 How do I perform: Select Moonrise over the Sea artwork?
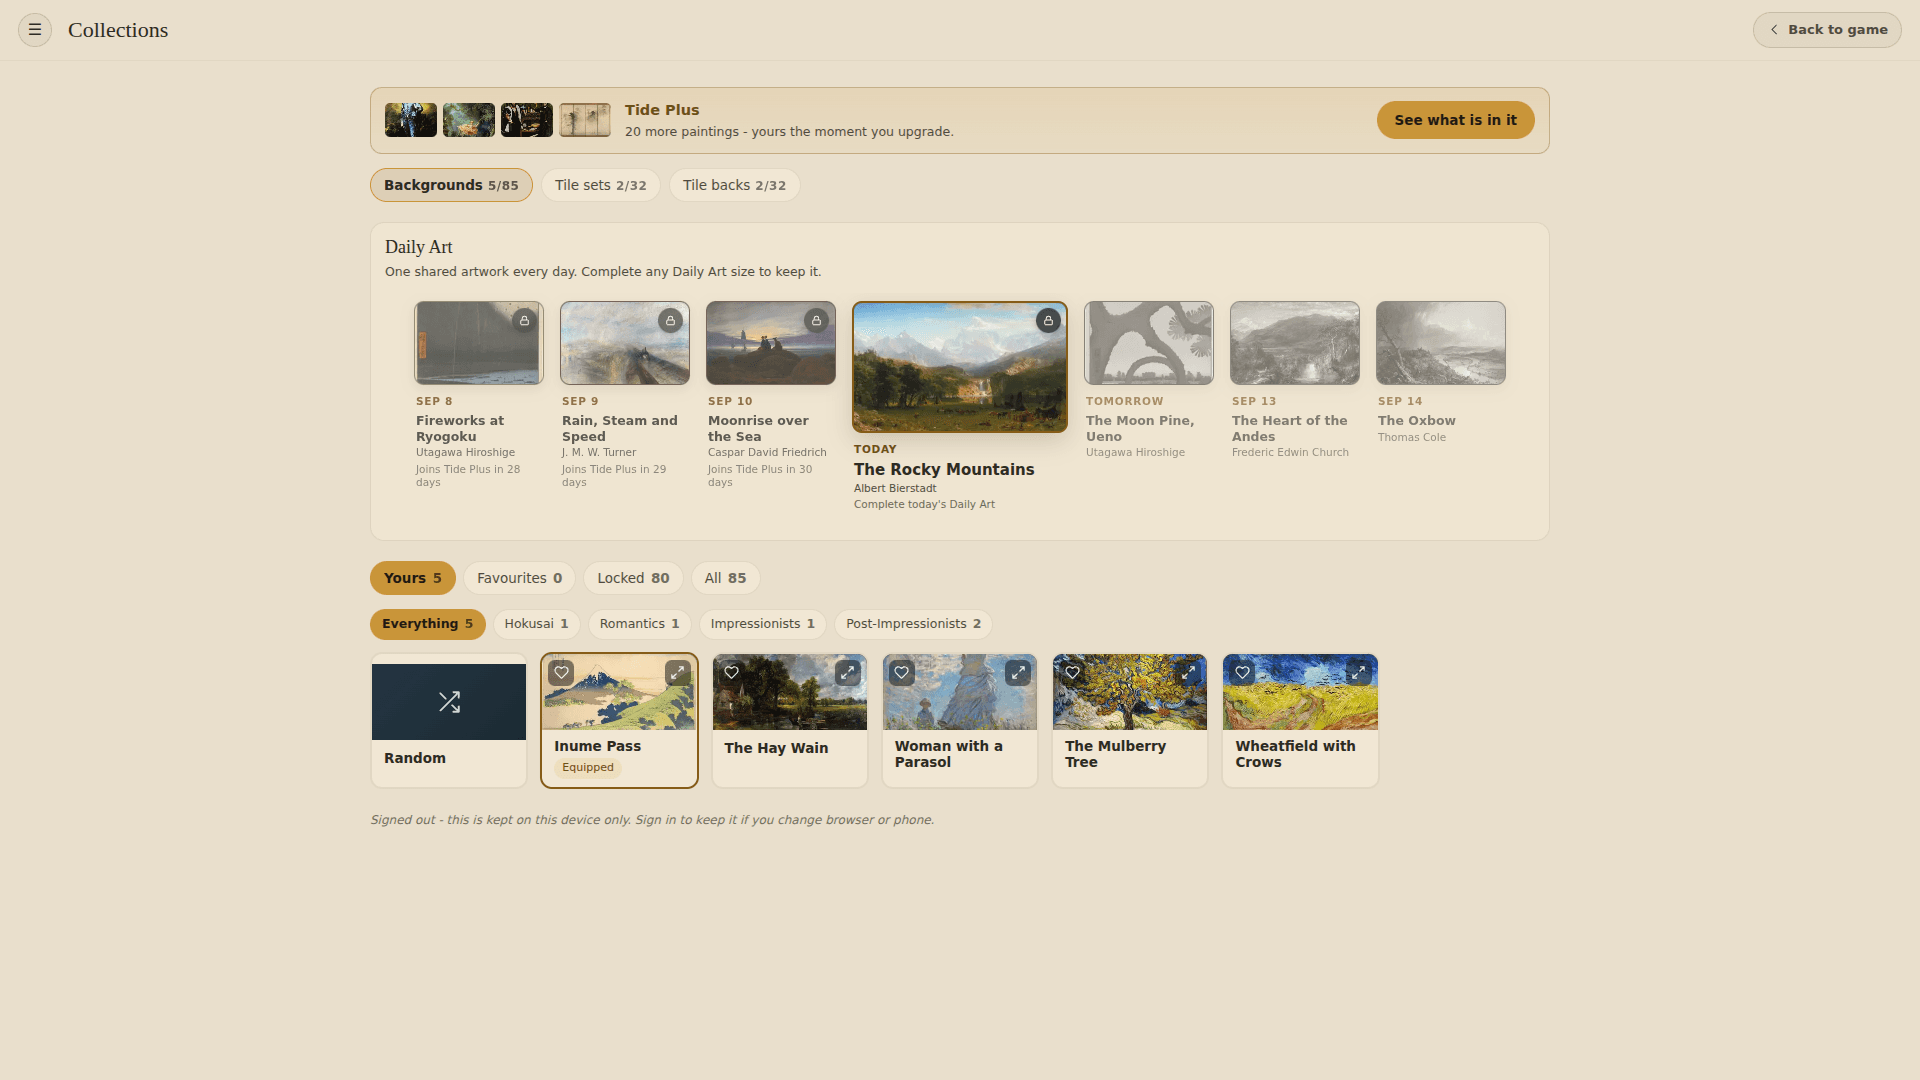771,343
